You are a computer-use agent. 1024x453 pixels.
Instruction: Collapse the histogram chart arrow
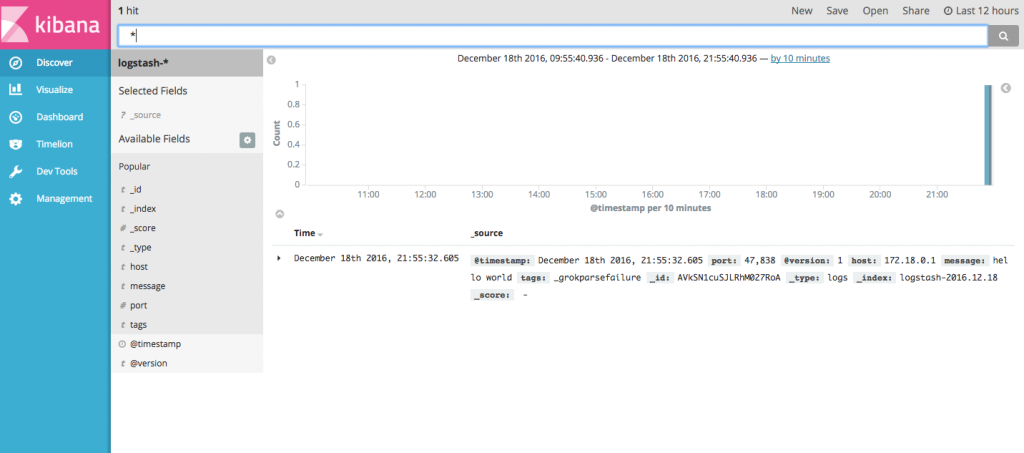click(x=280, y=213)
